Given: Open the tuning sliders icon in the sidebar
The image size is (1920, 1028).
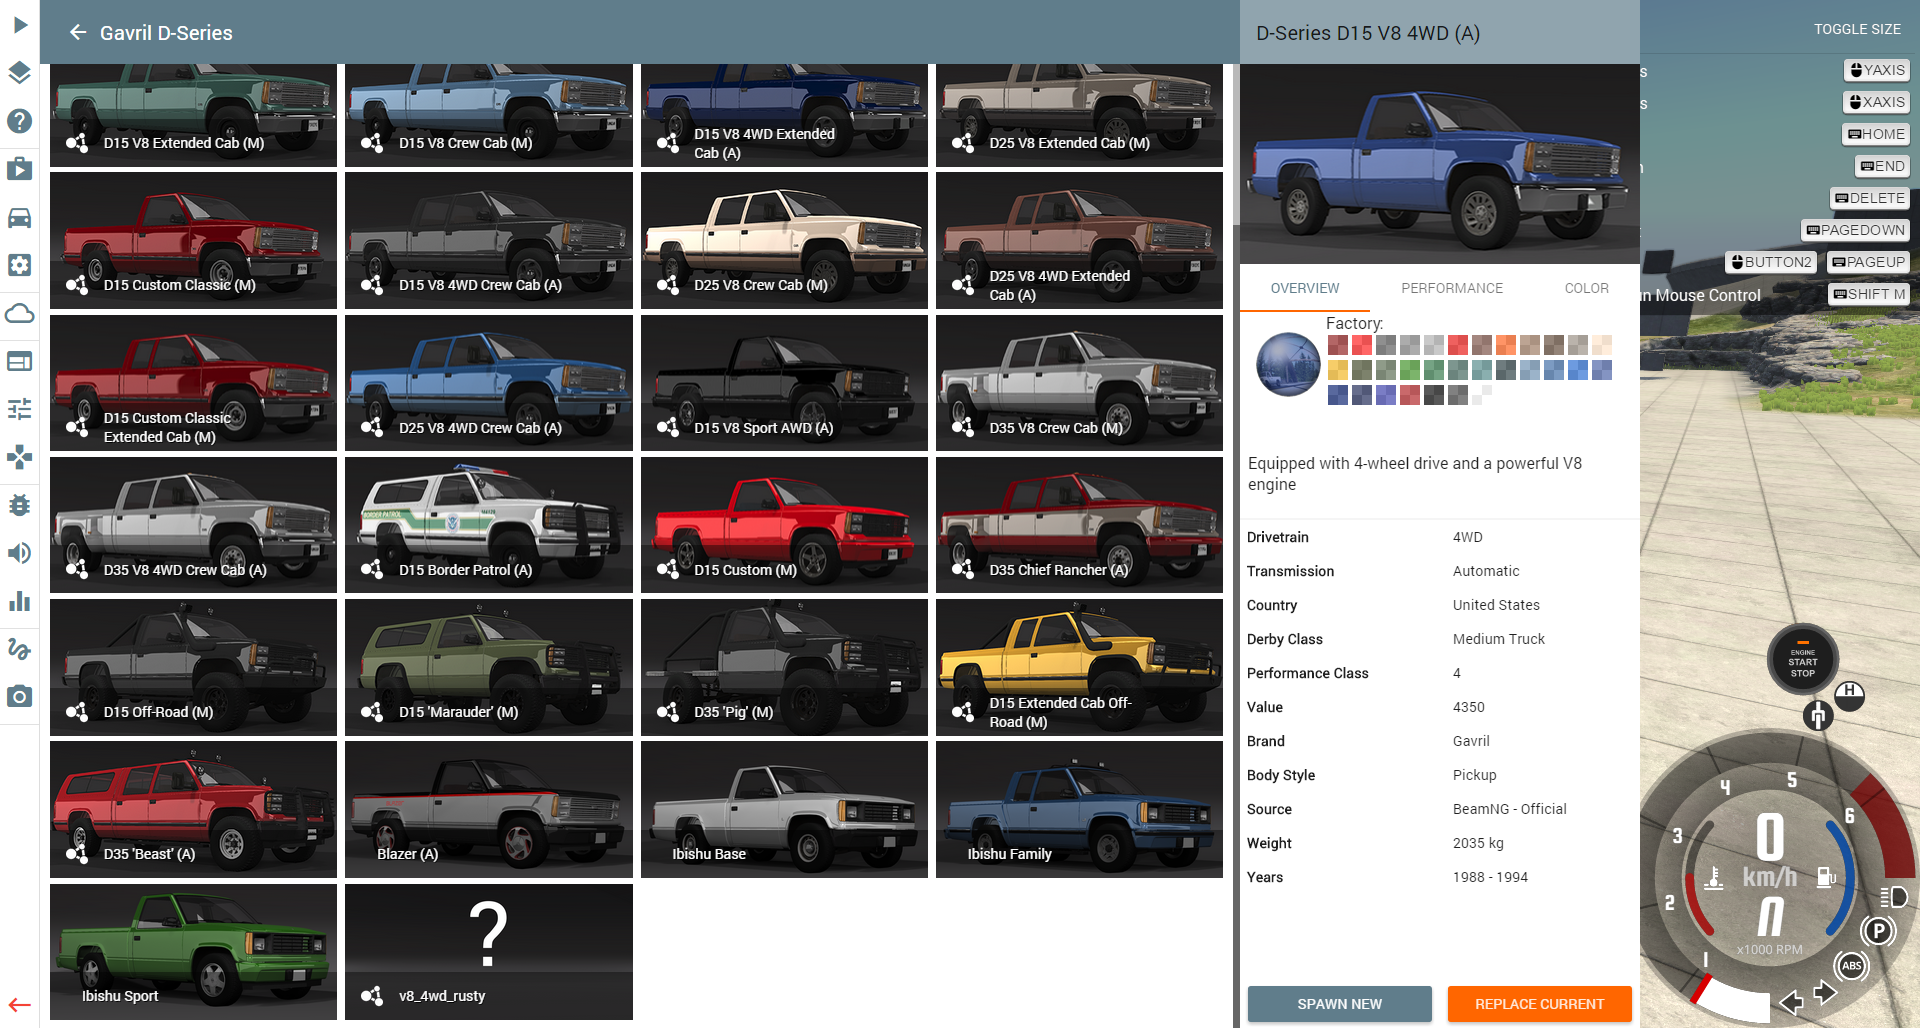Looking at the screenshot, I should click(x=20, y=409).
